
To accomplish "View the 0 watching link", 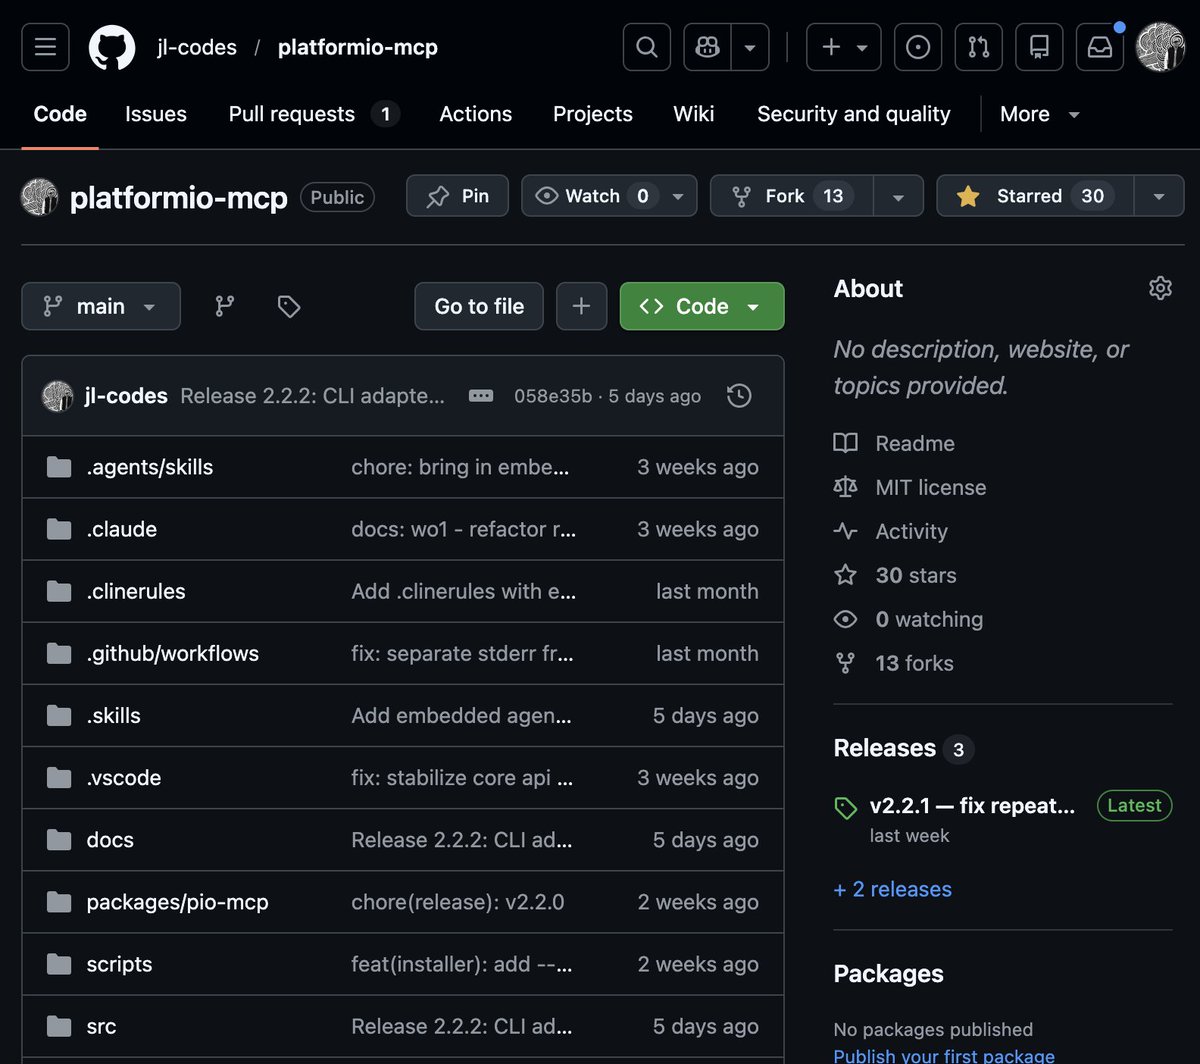I will pos(908,619).
